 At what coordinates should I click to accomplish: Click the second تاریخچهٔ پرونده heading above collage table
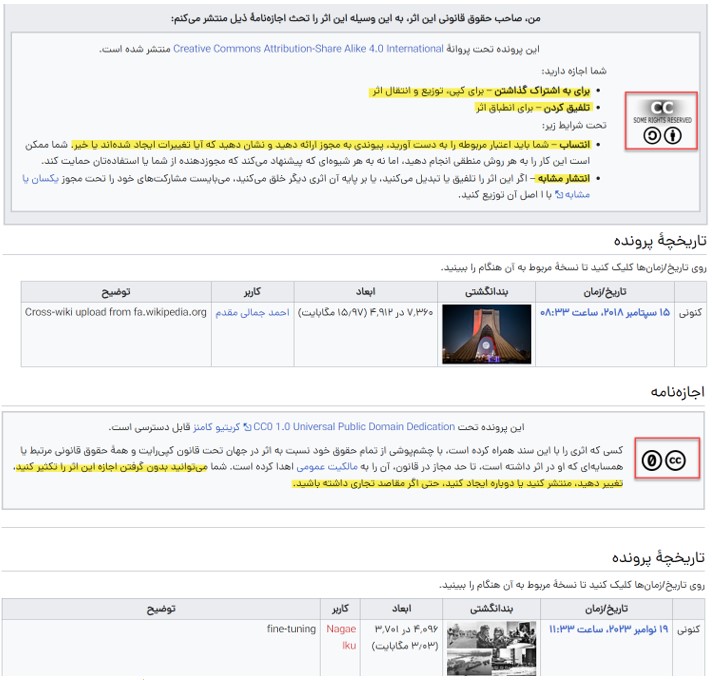pyautogui.click(x=658, y=557)
